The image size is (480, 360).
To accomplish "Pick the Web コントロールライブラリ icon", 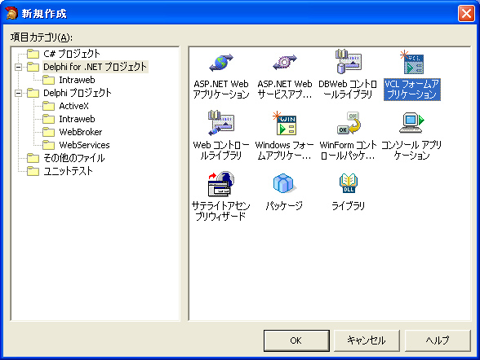I will coord(221,123).
